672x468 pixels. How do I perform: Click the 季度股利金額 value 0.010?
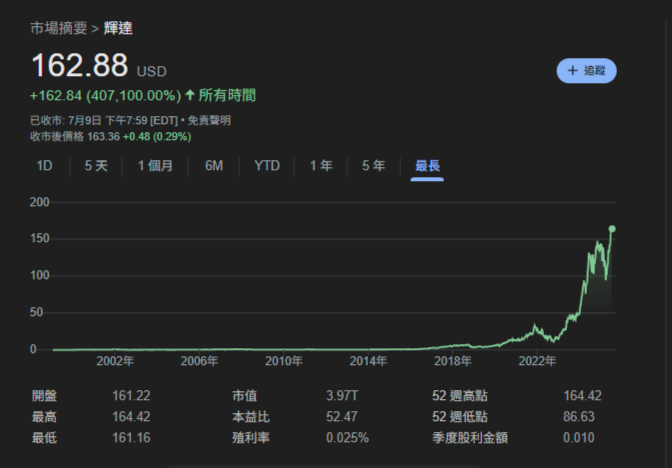(579, 438)
